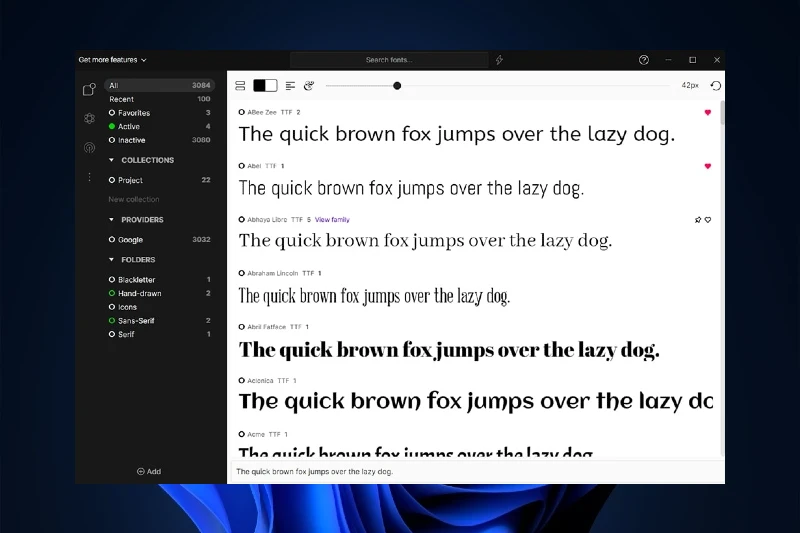
Task: Activate the Abril Fatface font circle
Action: point(242,327)
